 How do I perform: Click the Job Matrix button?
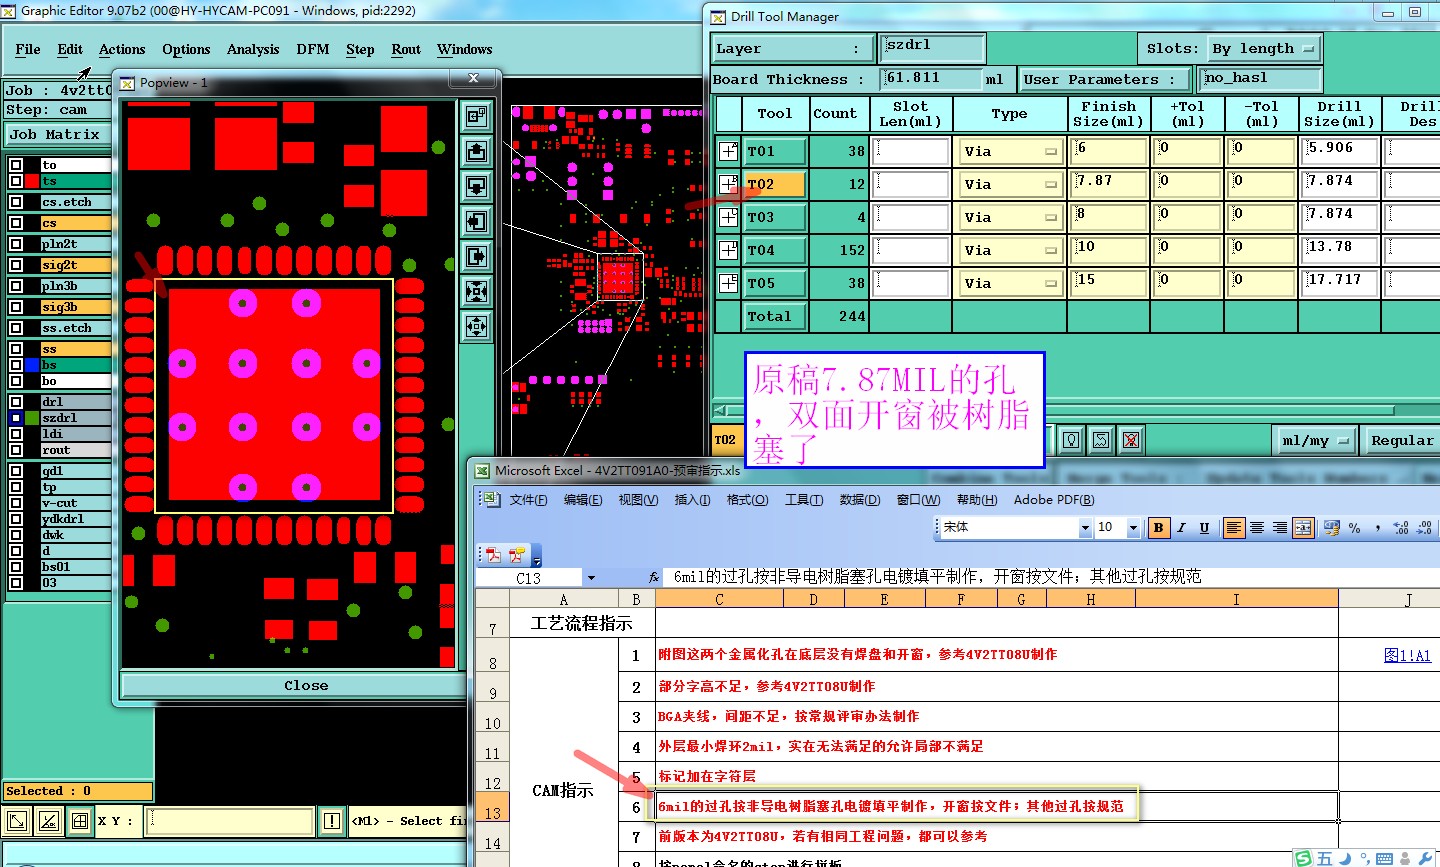click(56, 134)
